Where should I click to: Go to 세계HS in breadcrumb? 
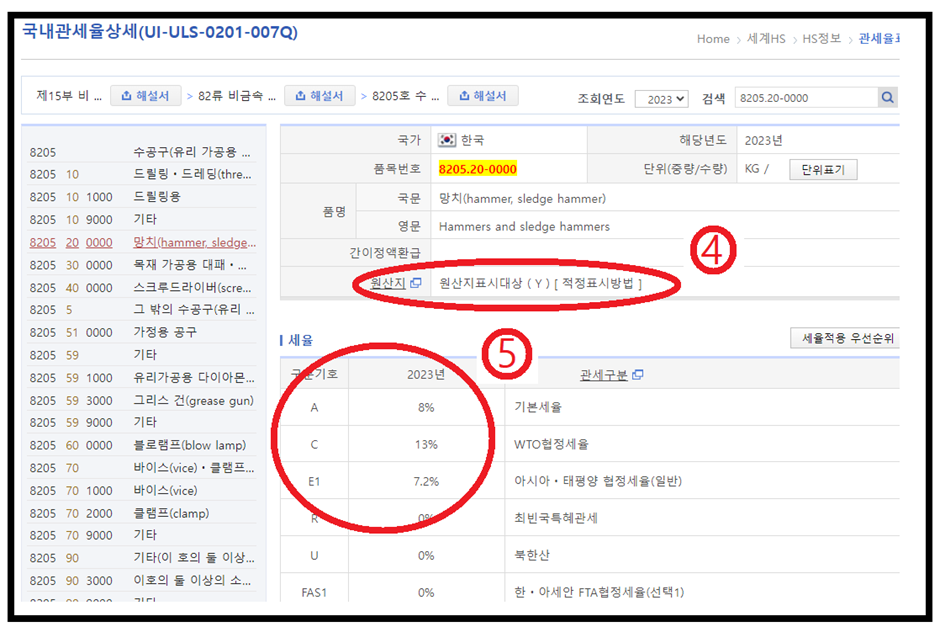[x=766, y=39]
